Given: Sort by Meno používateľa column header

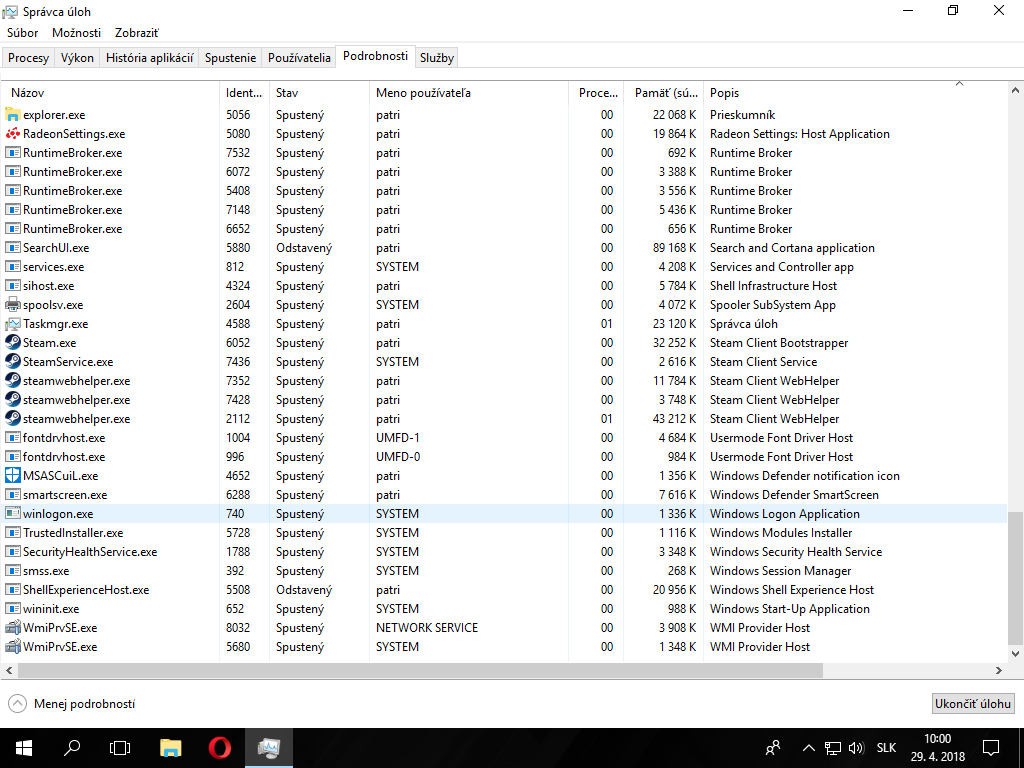Looking at the screenshot, I should (x=469, y=93).
